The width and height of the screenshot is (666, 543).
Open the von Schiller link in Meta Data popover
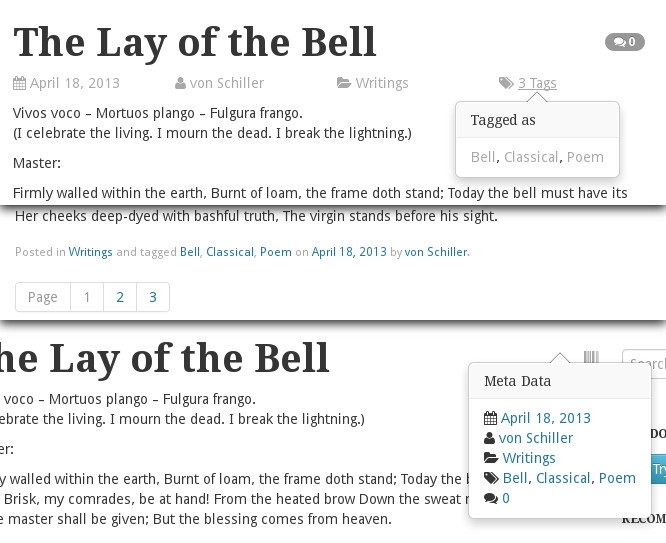[536, 438]
